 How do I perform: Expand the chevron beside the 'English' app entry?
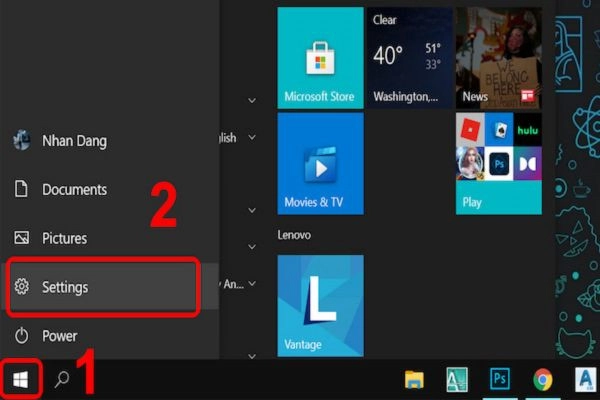tap(252, 137)
